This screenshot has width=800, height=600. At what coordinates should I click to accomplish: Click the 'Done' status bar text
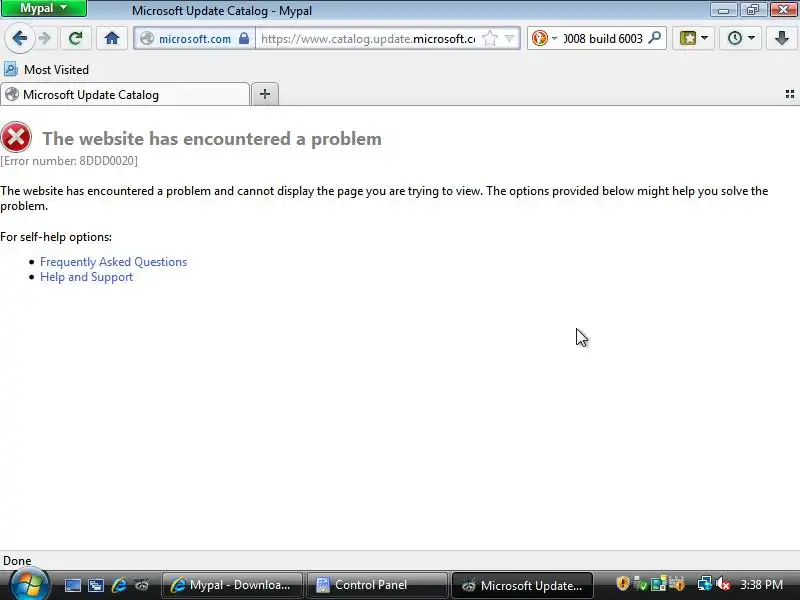[x=17, y=561]
